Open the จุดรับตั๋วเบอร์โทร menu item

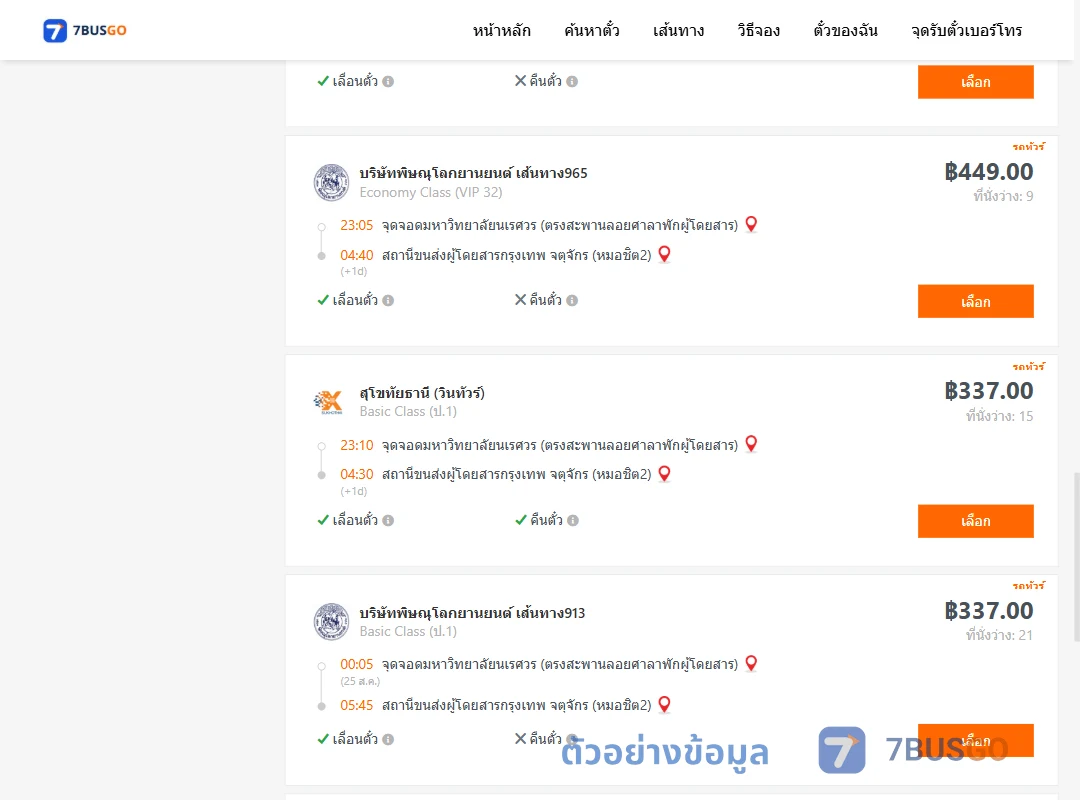click(966, 30)
